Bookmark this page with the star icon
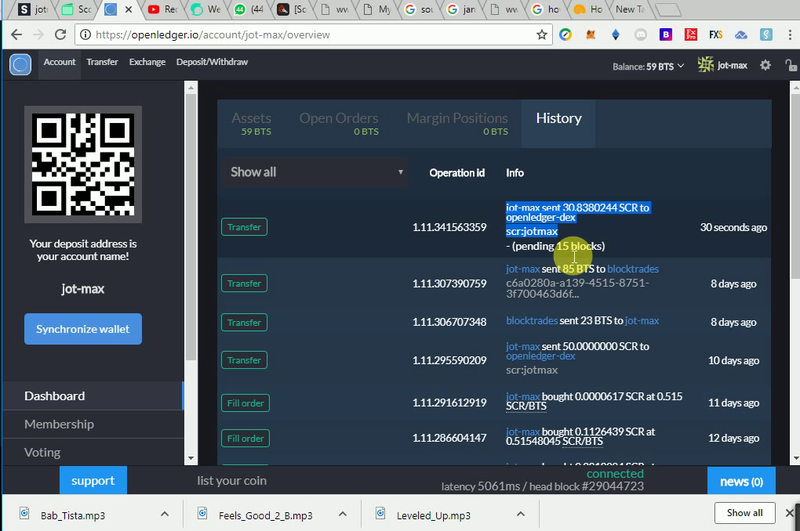 (541, 35)
